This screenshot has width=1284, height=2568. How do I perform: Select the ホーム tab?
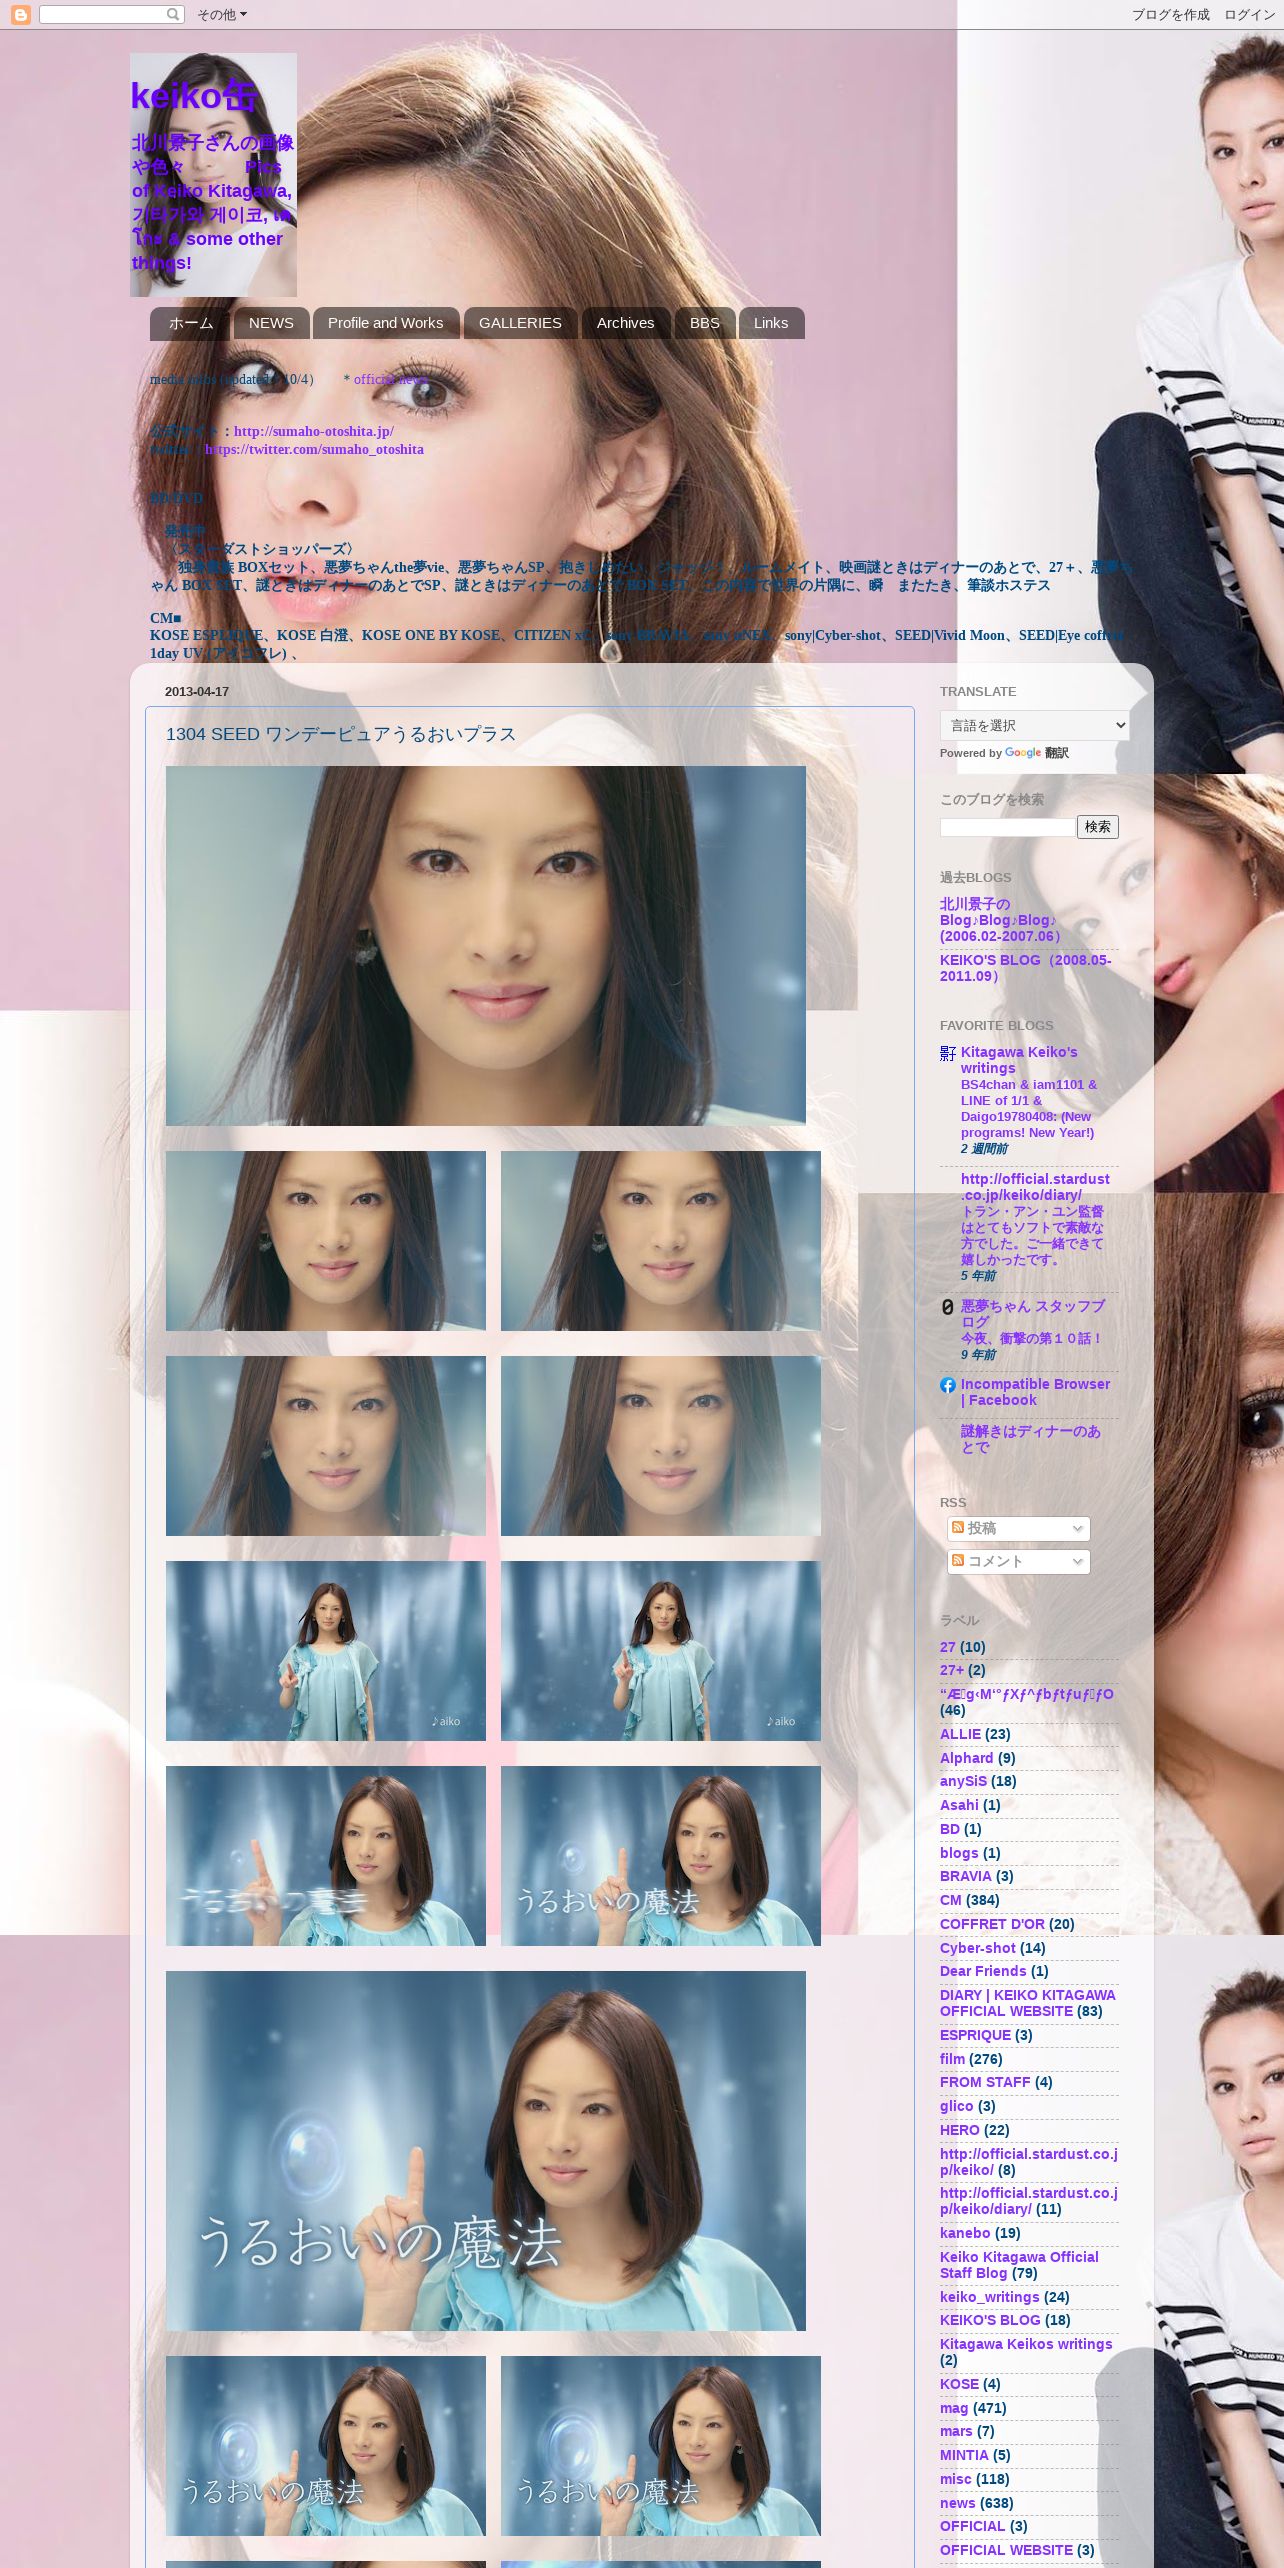coord(190,323)
